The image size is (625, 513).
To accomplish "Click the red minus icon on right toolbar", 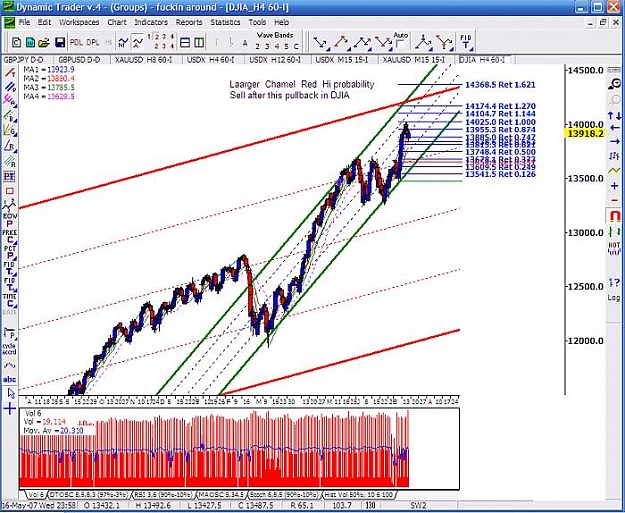I will (x=614, y=200).
